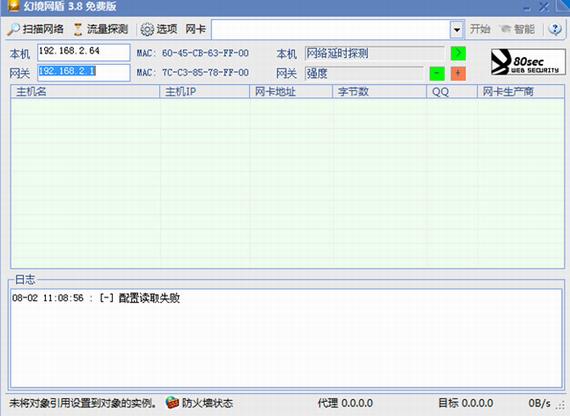This screenshot has width=570, height=416.
Task: Sort by 网卡地址 column header
Action: tap(291, 92)
